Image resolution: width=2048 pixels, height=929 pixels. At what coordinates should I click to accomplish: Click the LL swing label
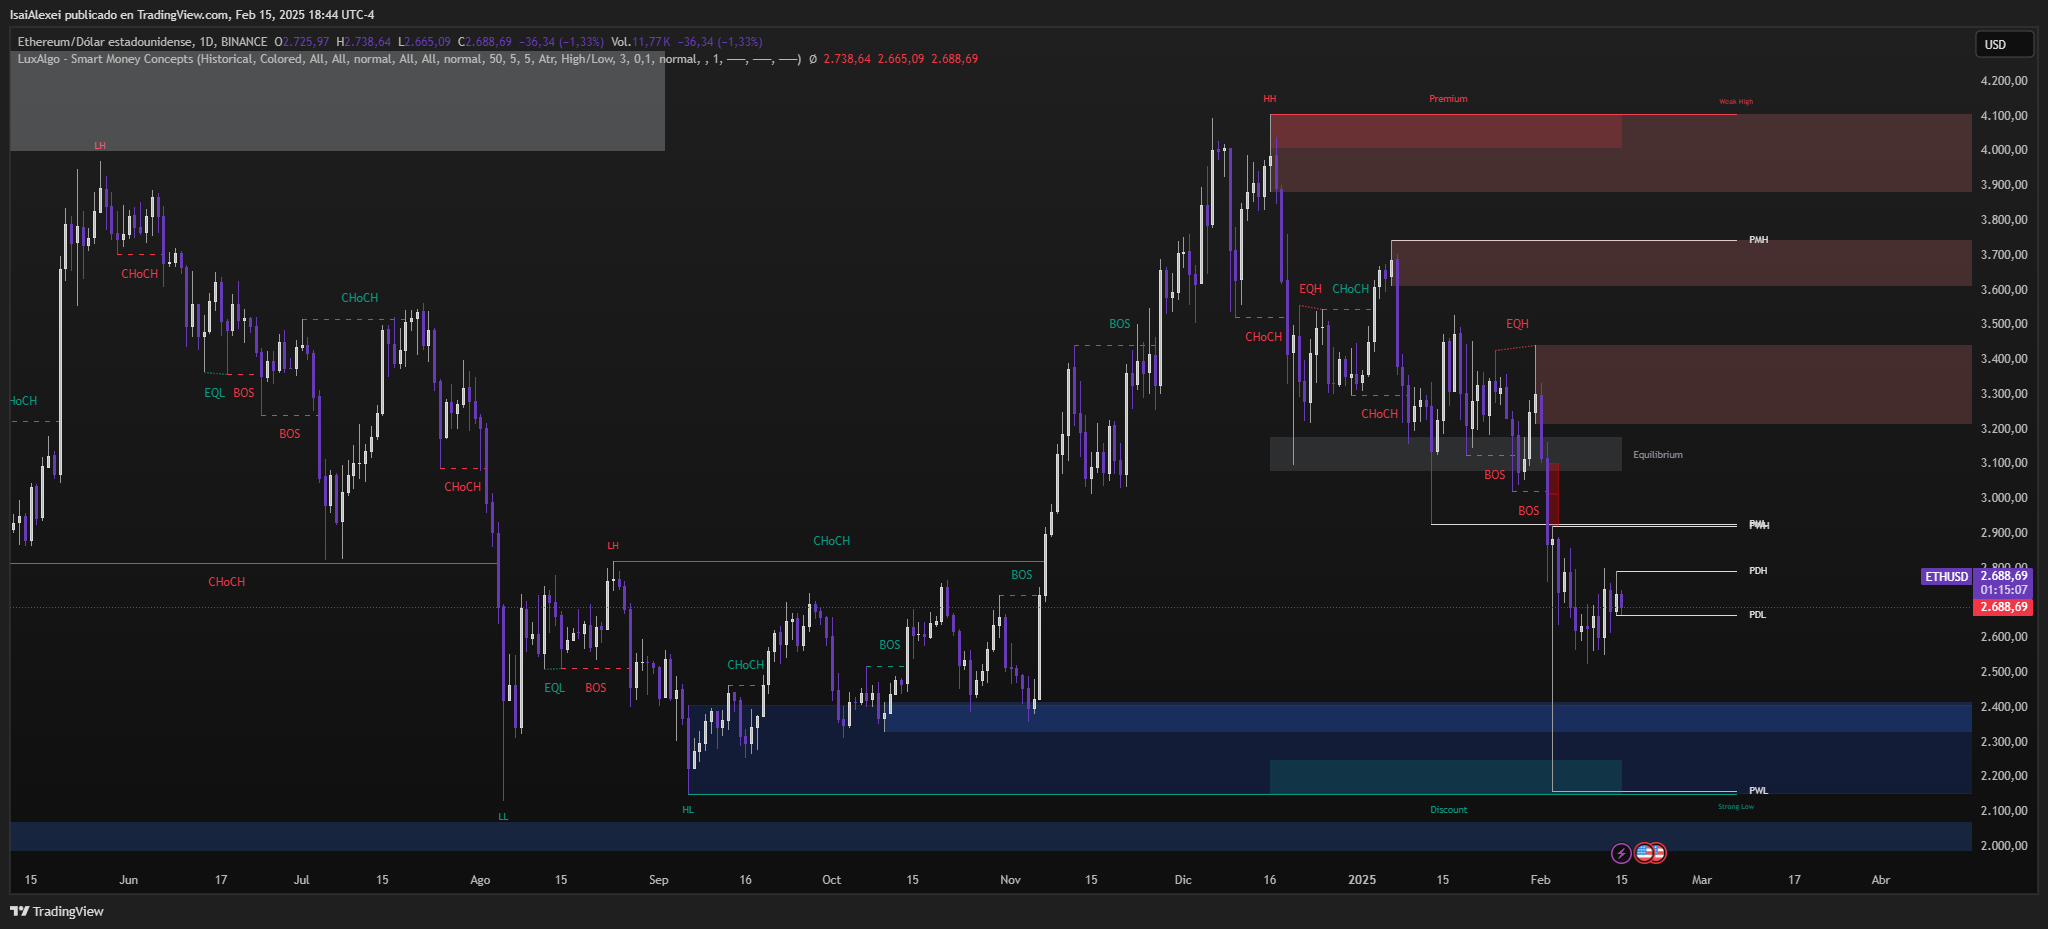point(503,817)
